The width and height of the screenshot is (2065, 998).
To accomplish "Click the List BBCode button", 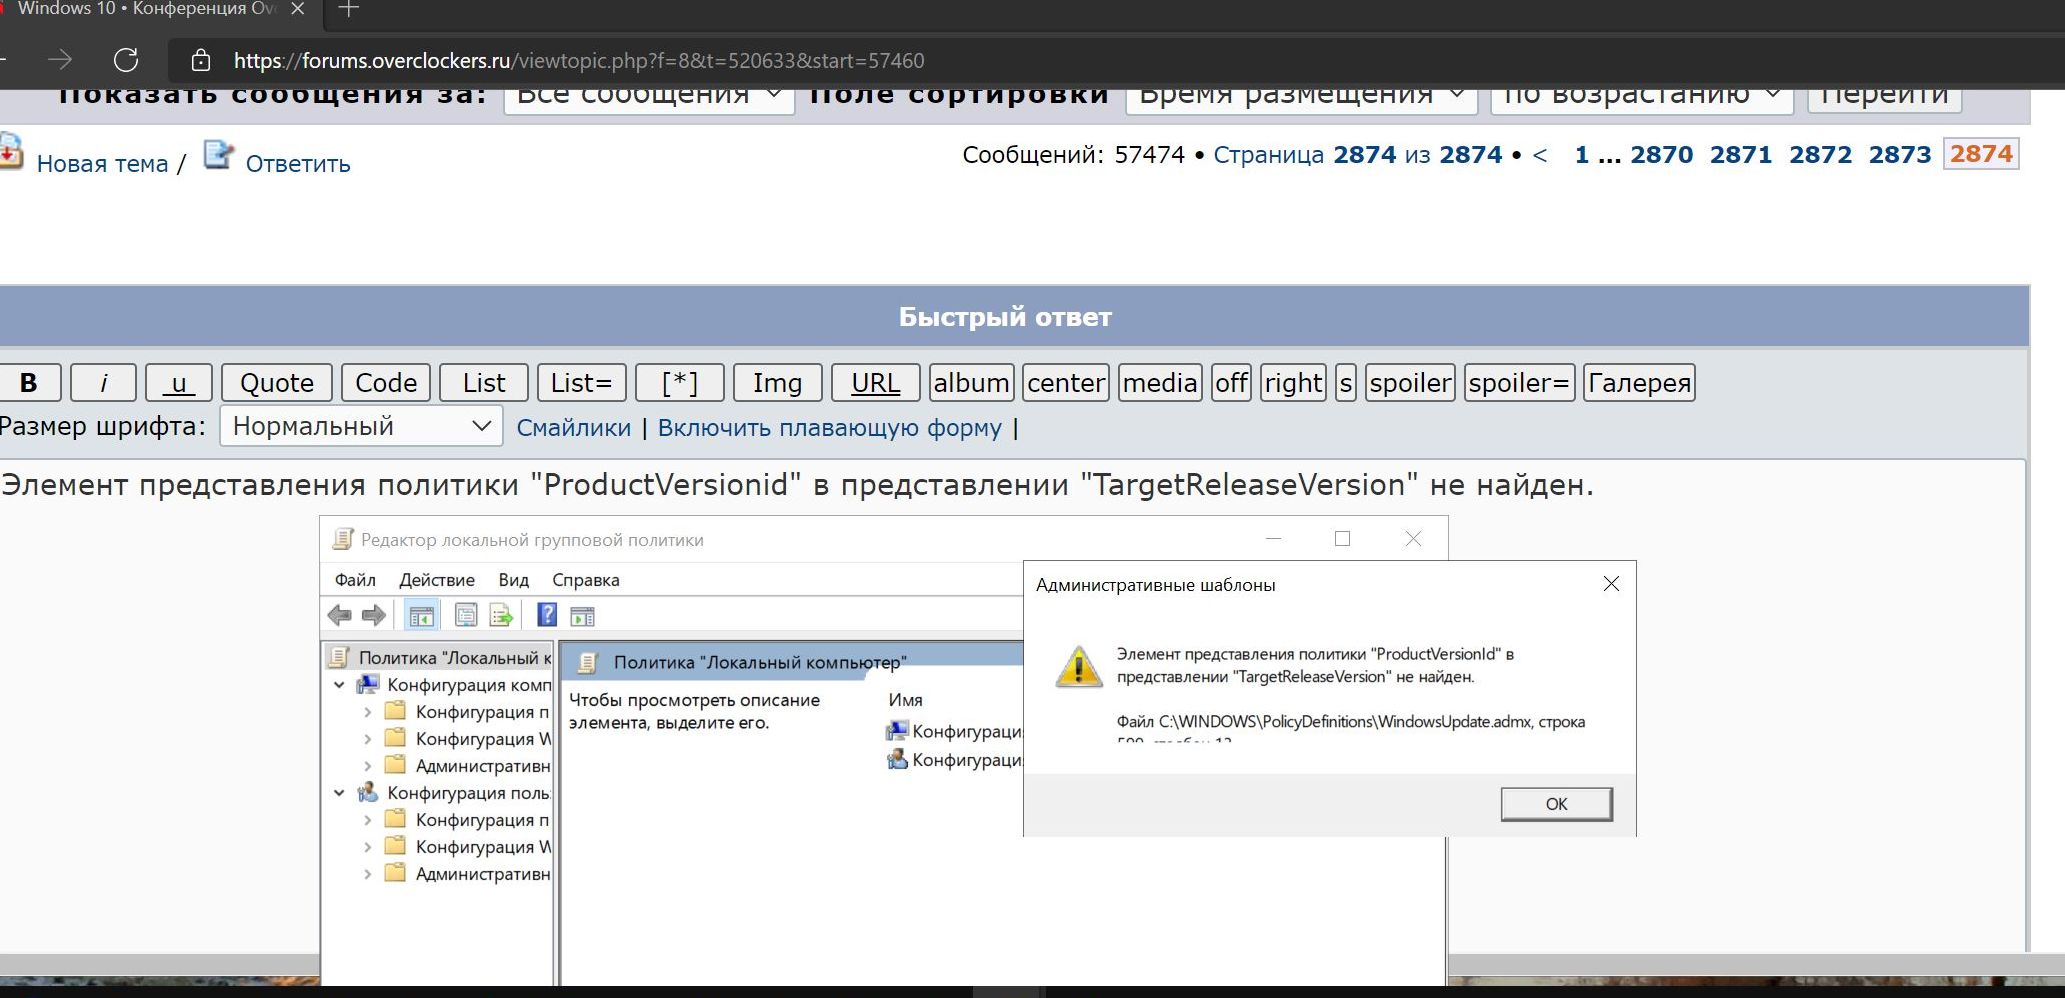I will pyautogui.click(x=484, y=383).
